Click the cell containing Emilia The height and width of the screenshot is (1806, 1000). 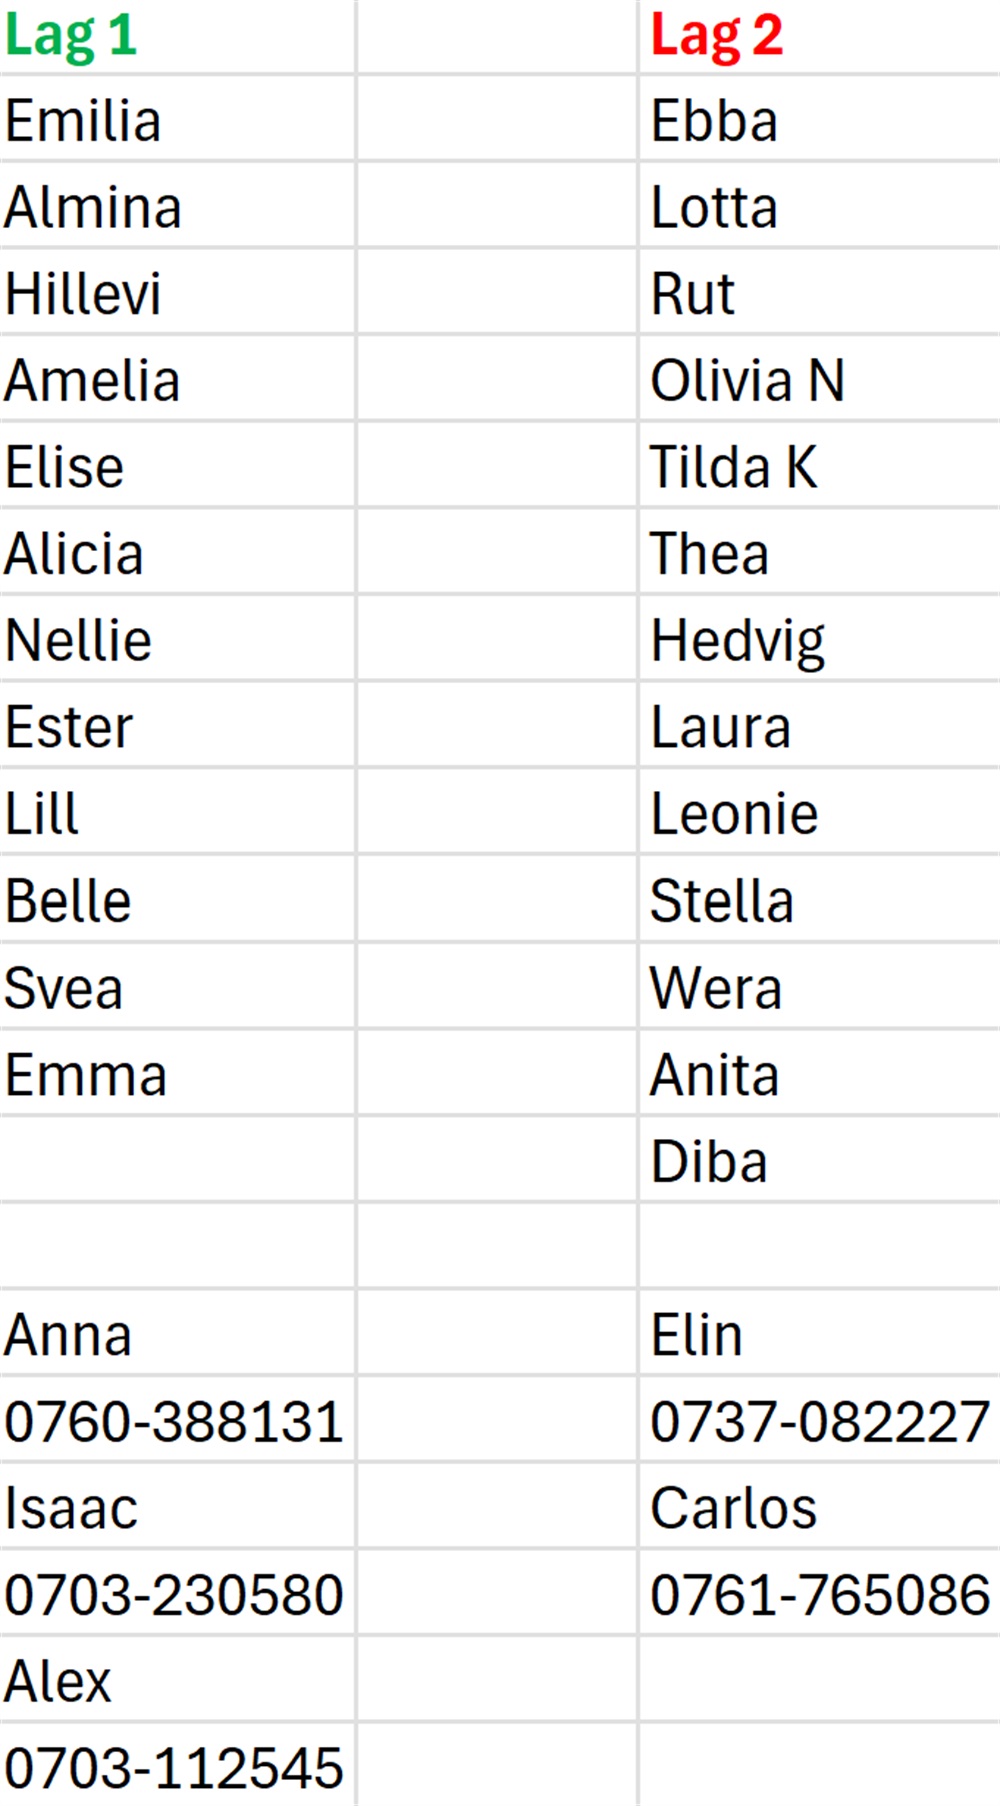point(83,121)
